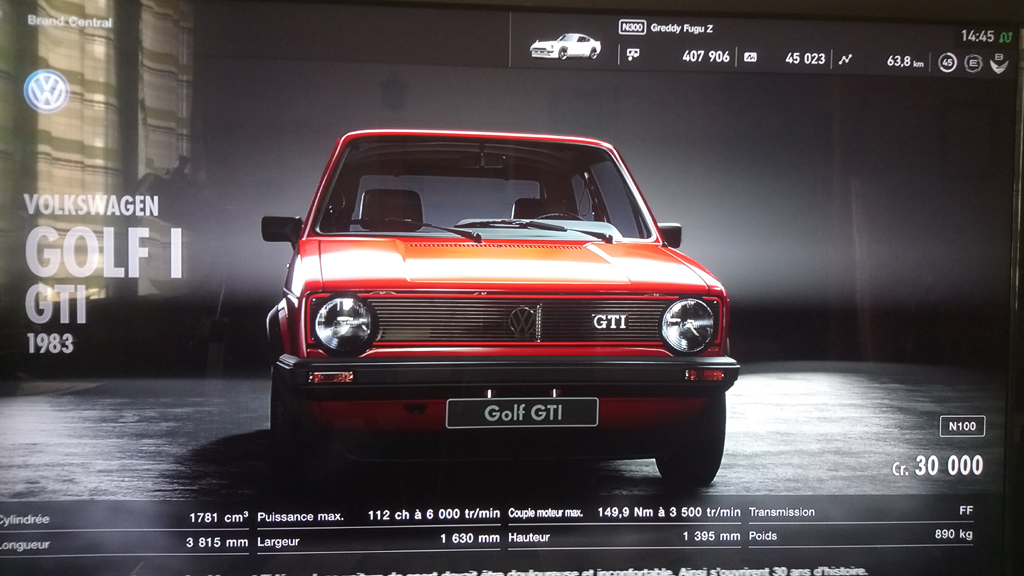Image resolution: width=1024 pixels, height=576 pixels.
Task: Click the white Greddy Fugu Z car thumbnail
Action: [566, 46]
